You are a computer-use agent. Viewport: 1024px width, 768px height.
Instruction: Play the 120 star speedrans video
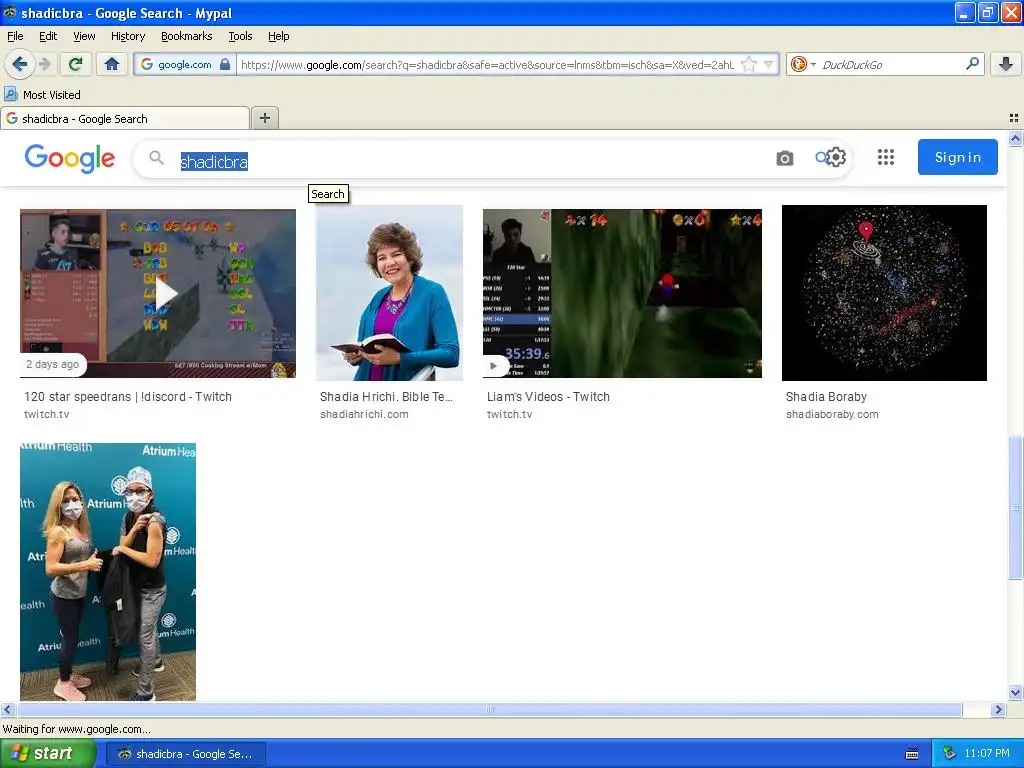(x=165, y=293)
